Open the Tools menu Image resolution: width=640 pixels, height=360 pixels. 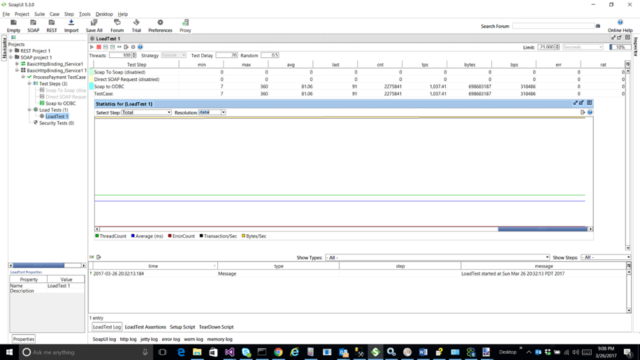point(84,14)
